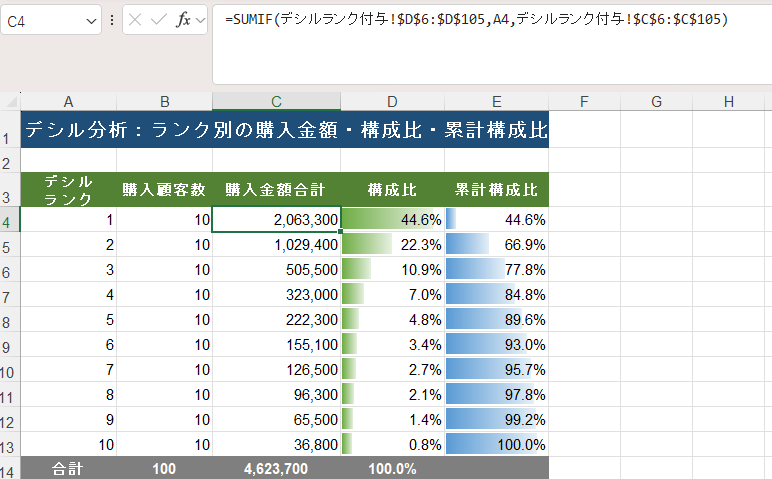This screenshot has height=479, width=772.
Task: Select the total cell 4,623,700
Action: (276, 469)
